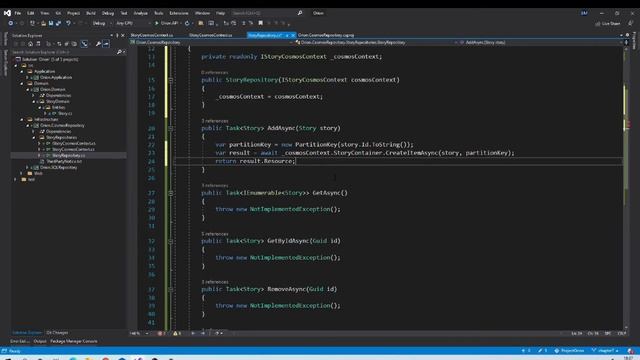
Task: Select ThirdPartyNotice.txt in Solution Explorer
Action: click(x=64, y=161)
